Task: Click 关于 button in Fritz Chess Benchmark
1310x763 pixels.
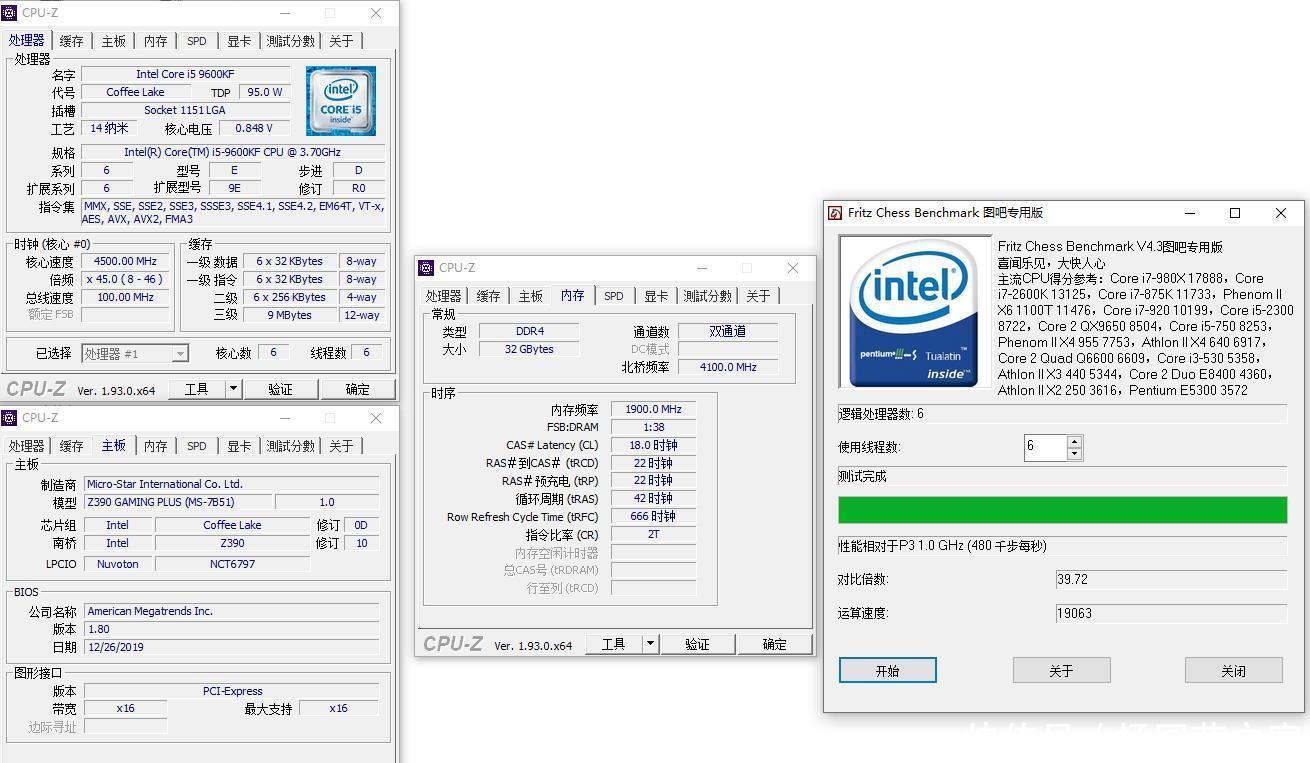Action: 1062,670
